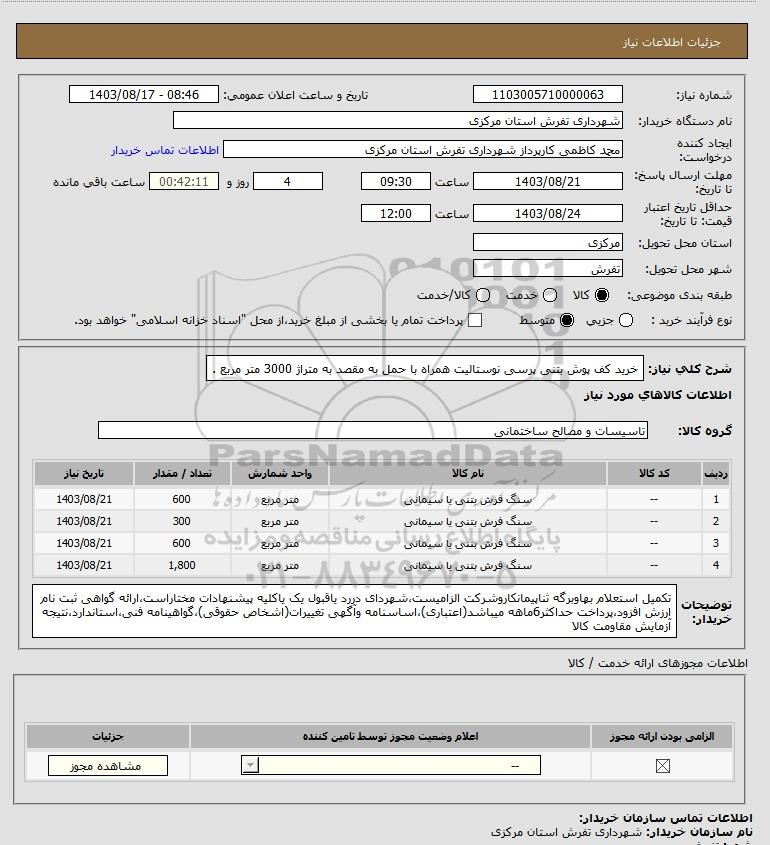Click the buyer organization name field
Image resolution: width=770 pixels, height=845 pixels.
pyautogui.click(x=398, y=121)
